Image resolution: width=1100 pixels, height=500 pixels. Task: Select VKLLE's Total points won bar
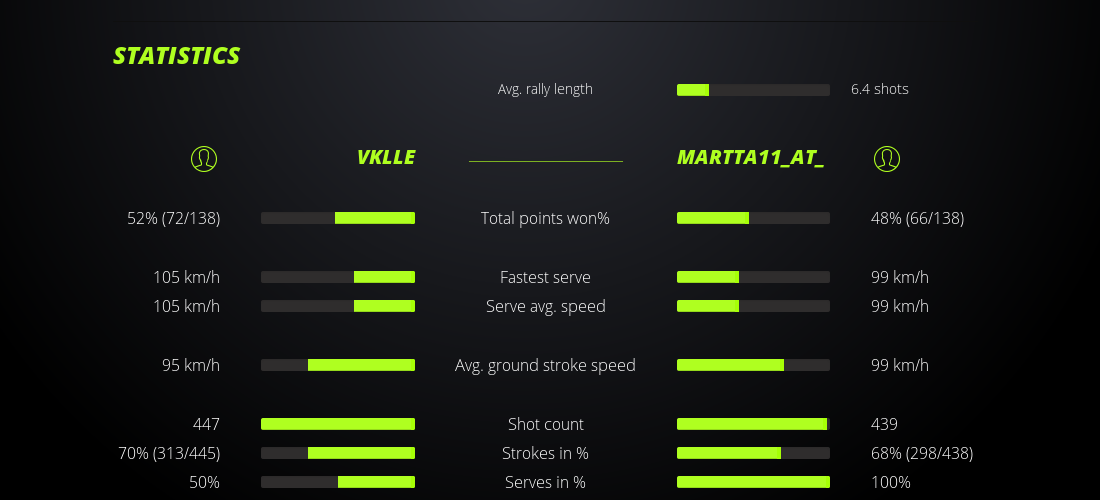tap(338, 218)
